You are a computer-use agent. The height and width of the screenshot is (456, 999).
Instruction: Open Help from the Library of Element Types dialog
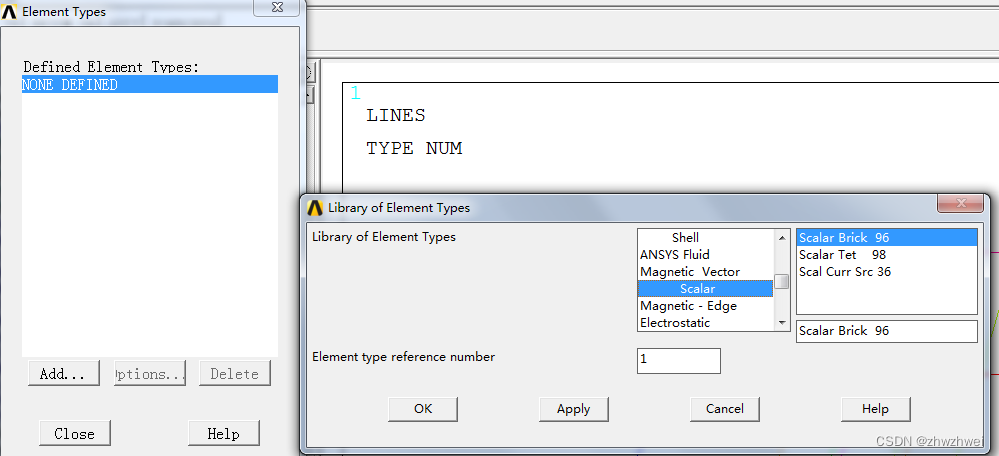875,409
